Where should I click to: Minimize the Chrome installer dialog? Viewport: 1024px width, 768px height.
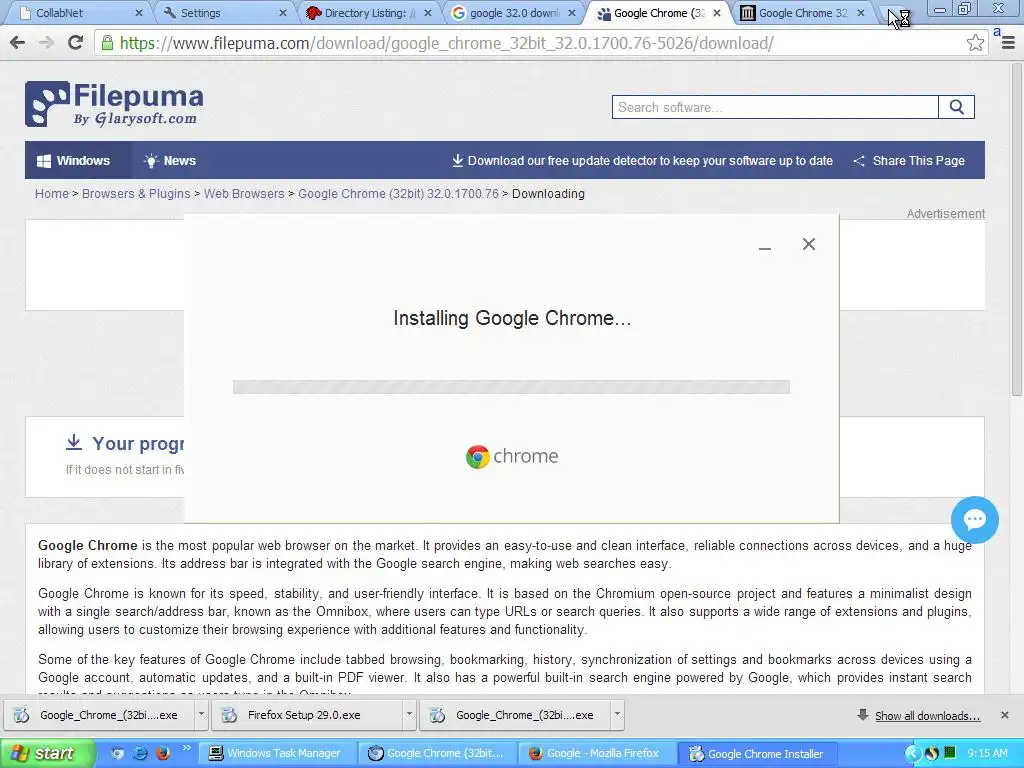(765, 247)
